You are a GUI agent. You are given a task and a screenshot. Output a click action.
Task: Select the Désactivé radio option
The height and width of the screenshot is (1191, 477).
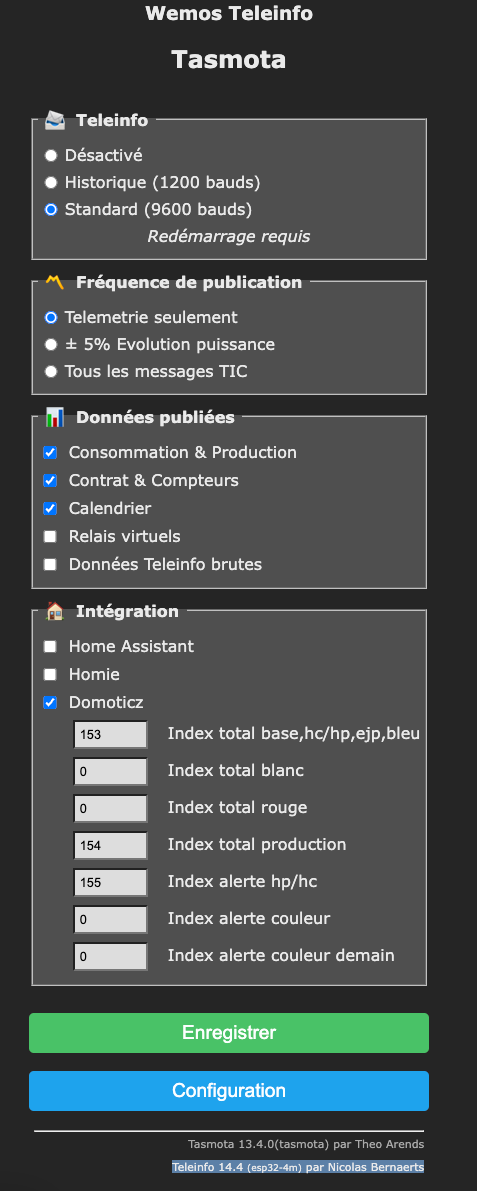[x=51, y=156]
